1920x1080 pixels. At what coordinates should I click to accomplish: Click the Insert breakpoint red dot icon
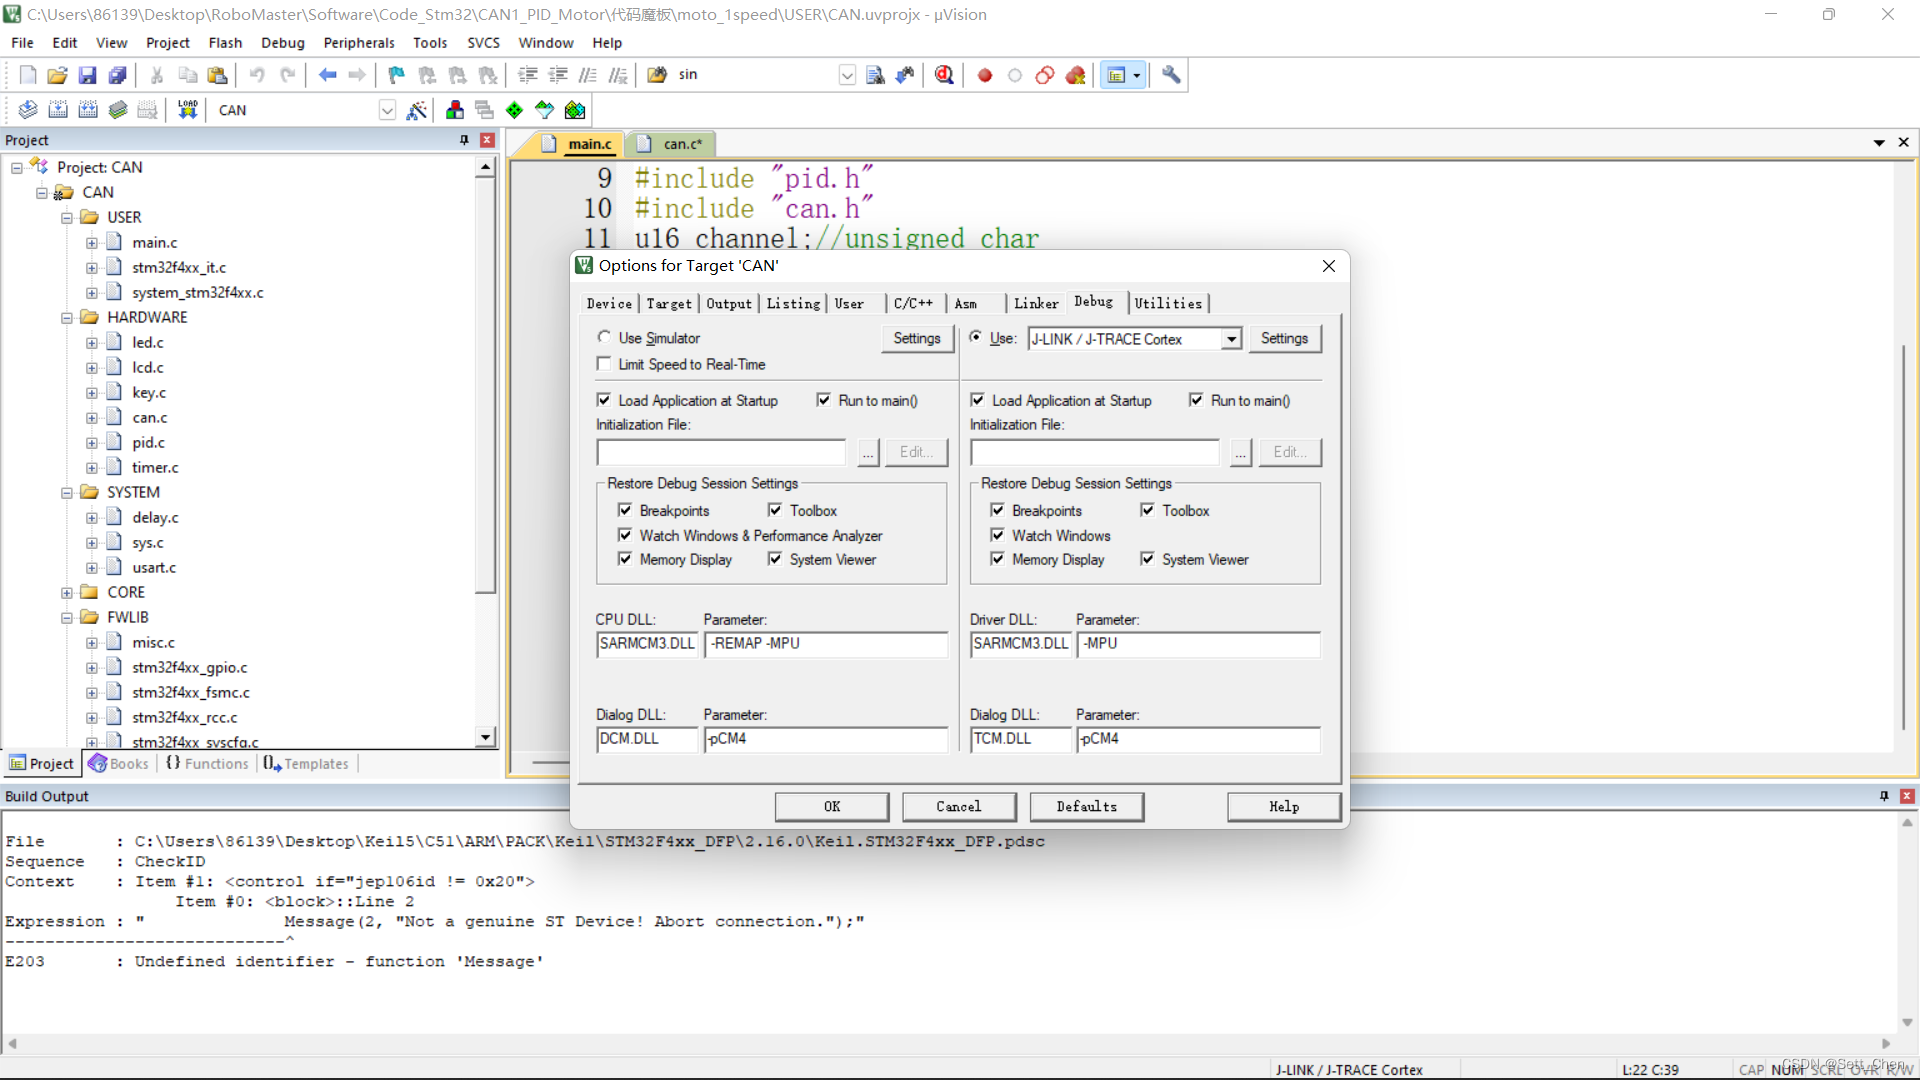click(984, 75)
